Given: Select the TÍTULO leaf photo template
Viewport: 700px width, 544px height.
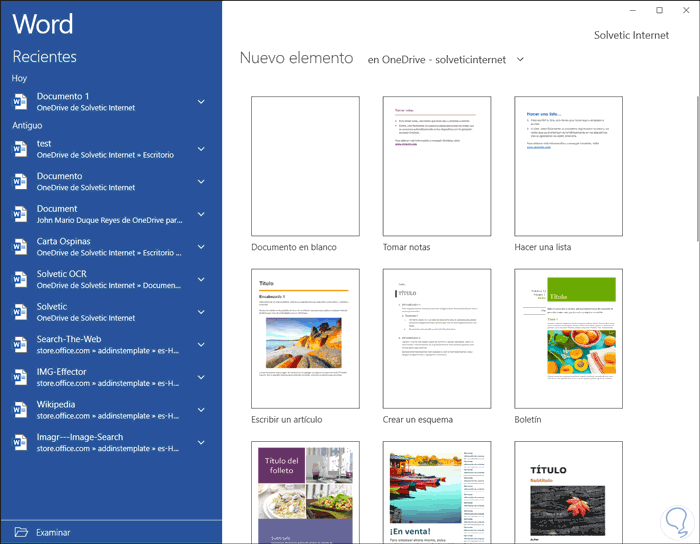Looking at the screenshot, I should [x=568, y=492].
